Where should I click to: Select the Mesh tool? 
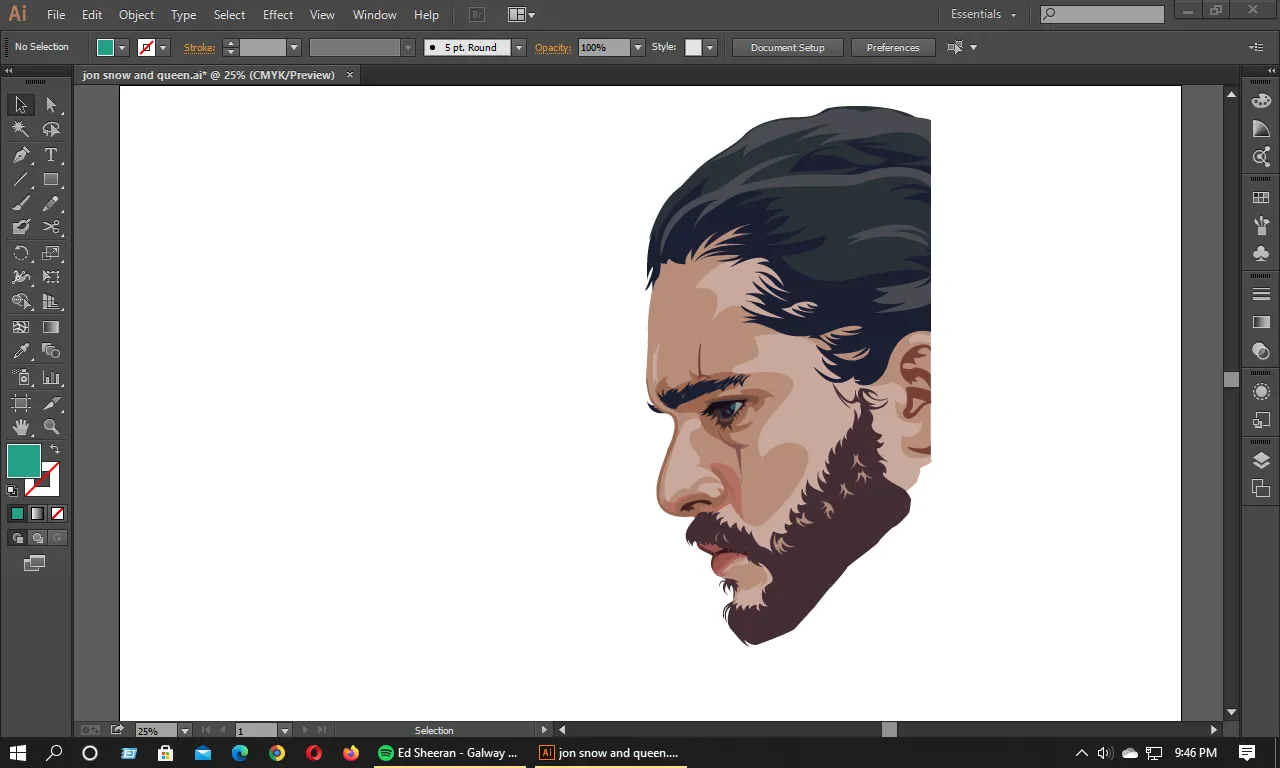click(20, 327)
